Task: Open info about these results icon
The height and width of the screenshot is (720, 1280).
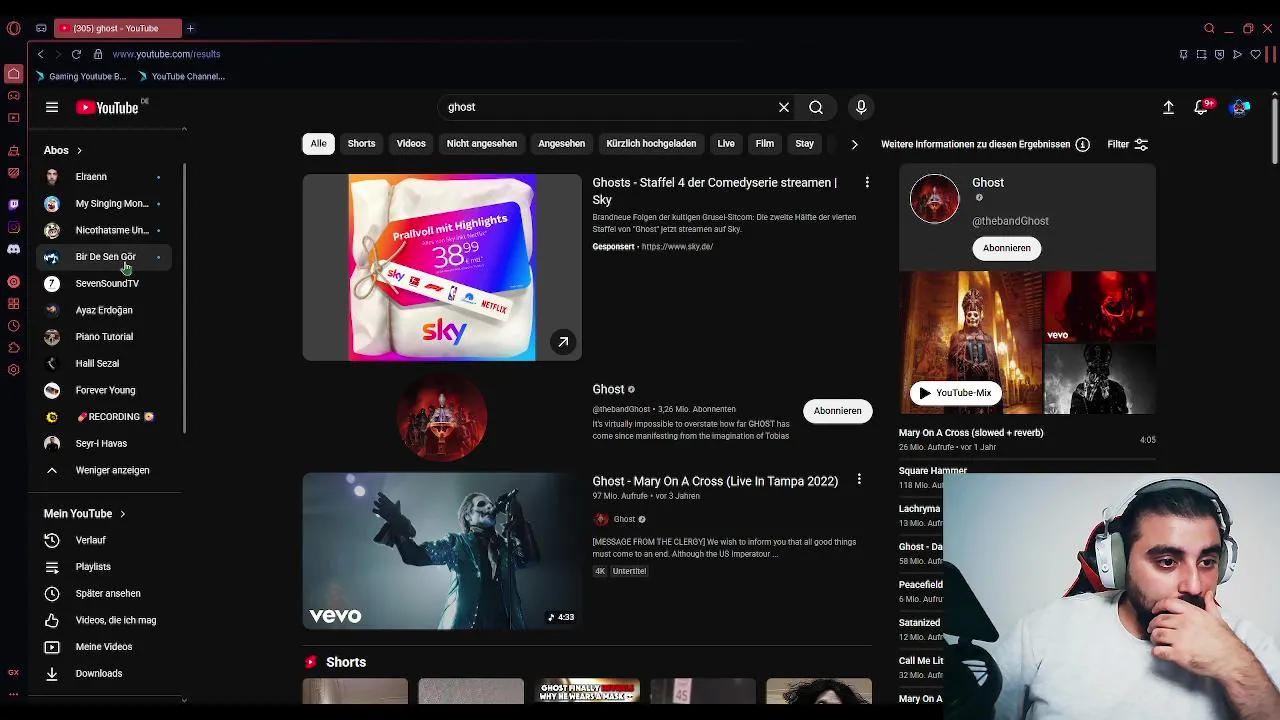Action: tap(1082, 144)
